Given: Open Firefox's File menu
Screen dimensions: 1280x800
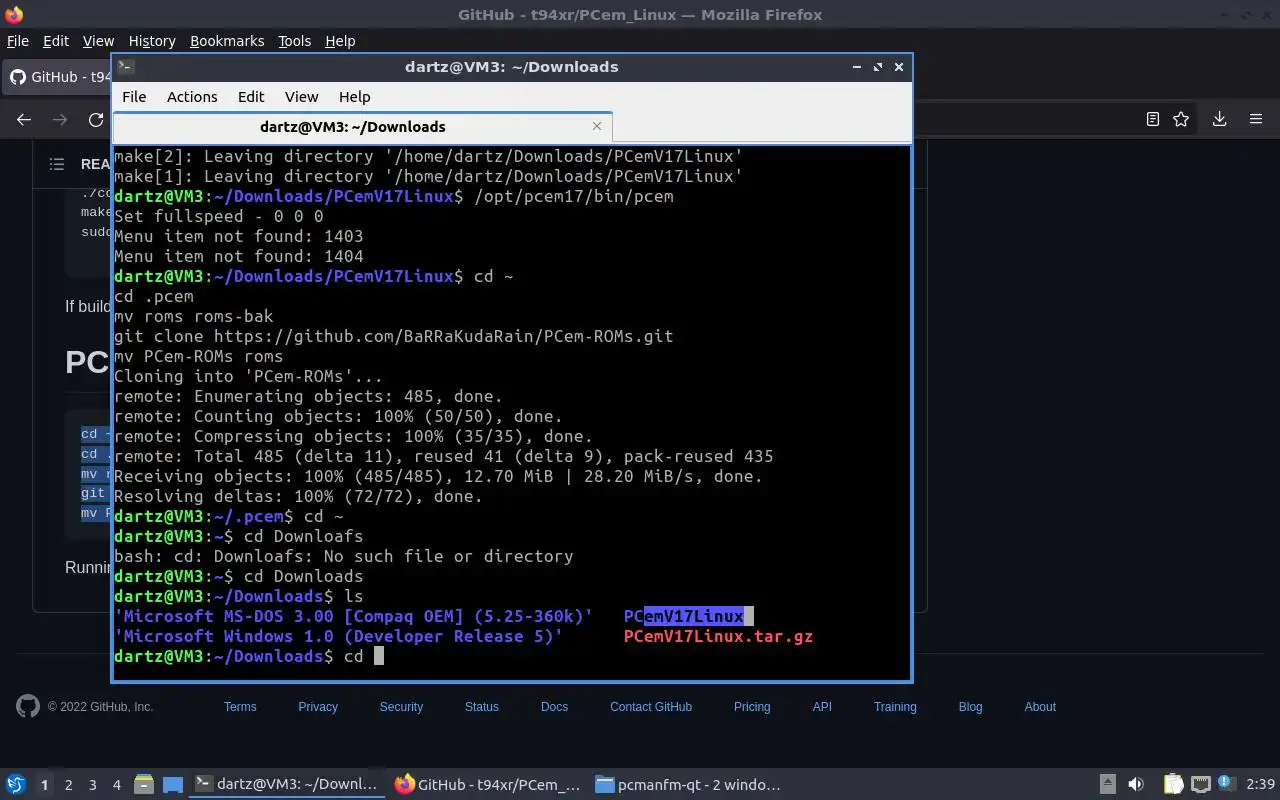Looking at the screenshot, I should [x=18, y=41].
